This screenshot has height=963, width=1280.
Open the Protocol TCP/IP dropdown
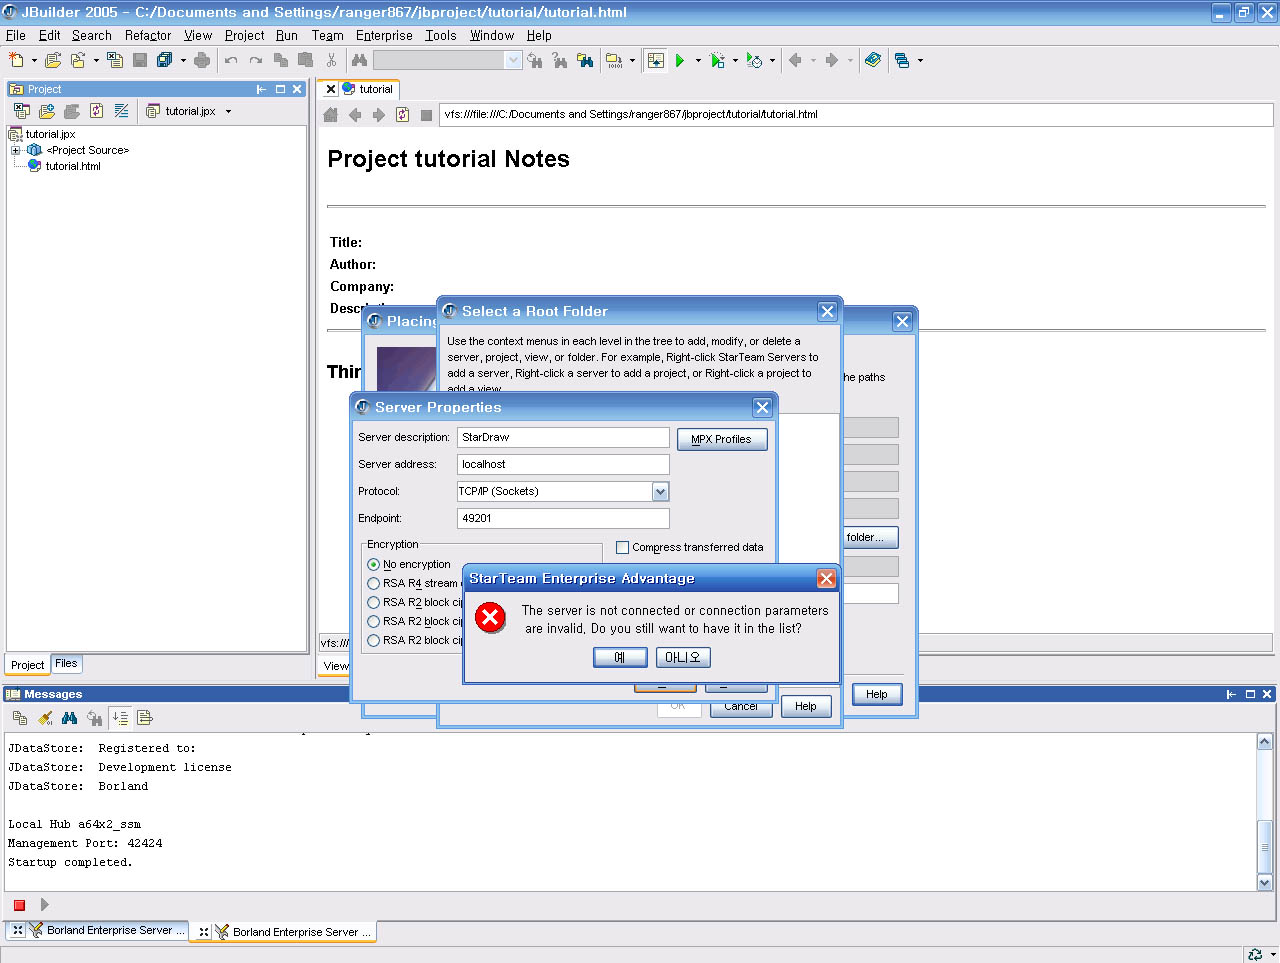pyautogui.click(x=660, y=492)
